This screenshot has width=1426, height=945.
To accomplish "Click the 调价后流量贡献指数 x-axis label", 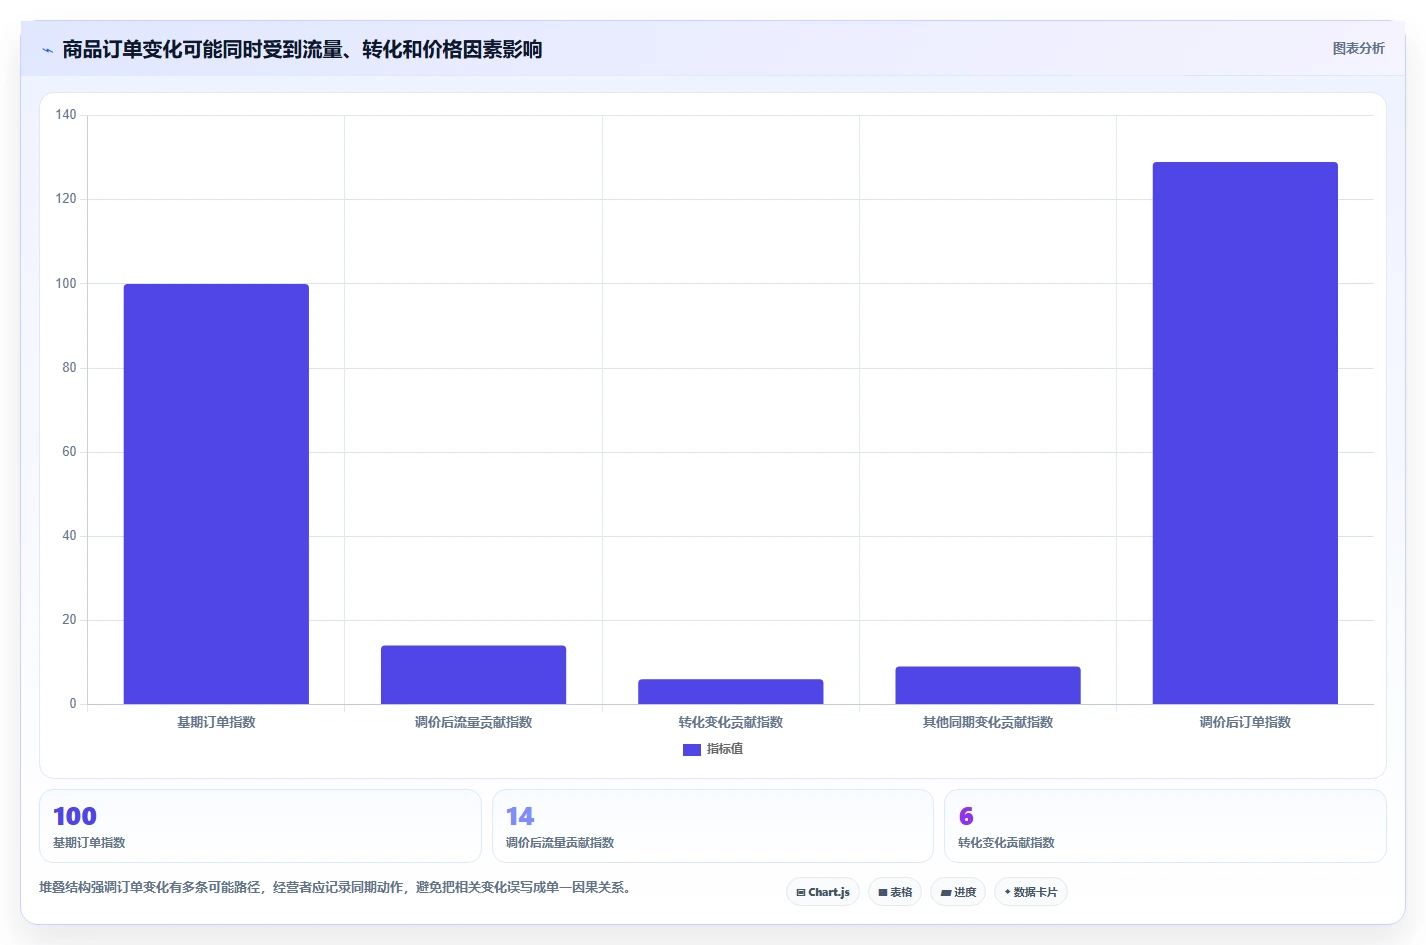I will [x=473, y=722].
